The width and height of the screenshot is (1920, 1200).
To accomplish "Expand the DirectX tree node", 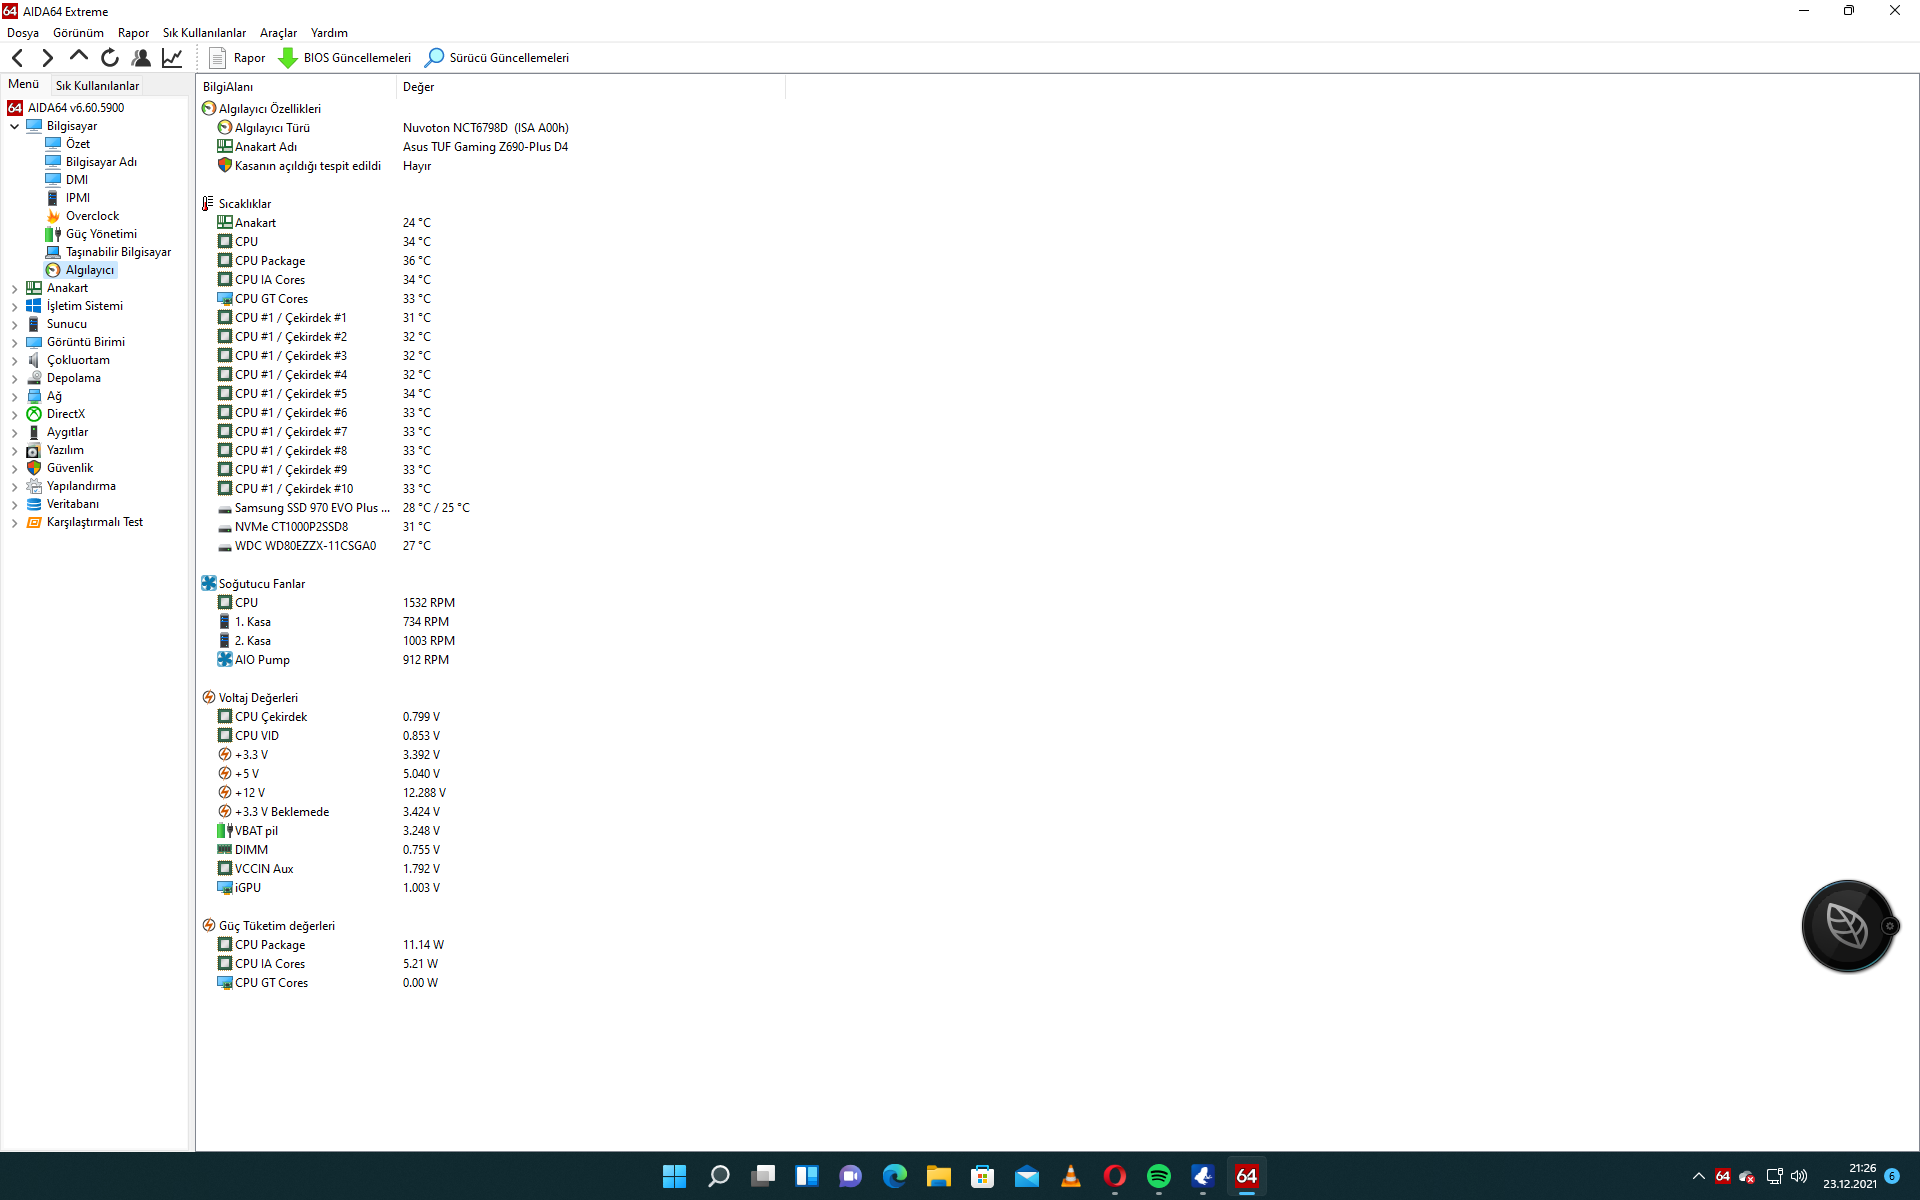I will coord(14,414).
